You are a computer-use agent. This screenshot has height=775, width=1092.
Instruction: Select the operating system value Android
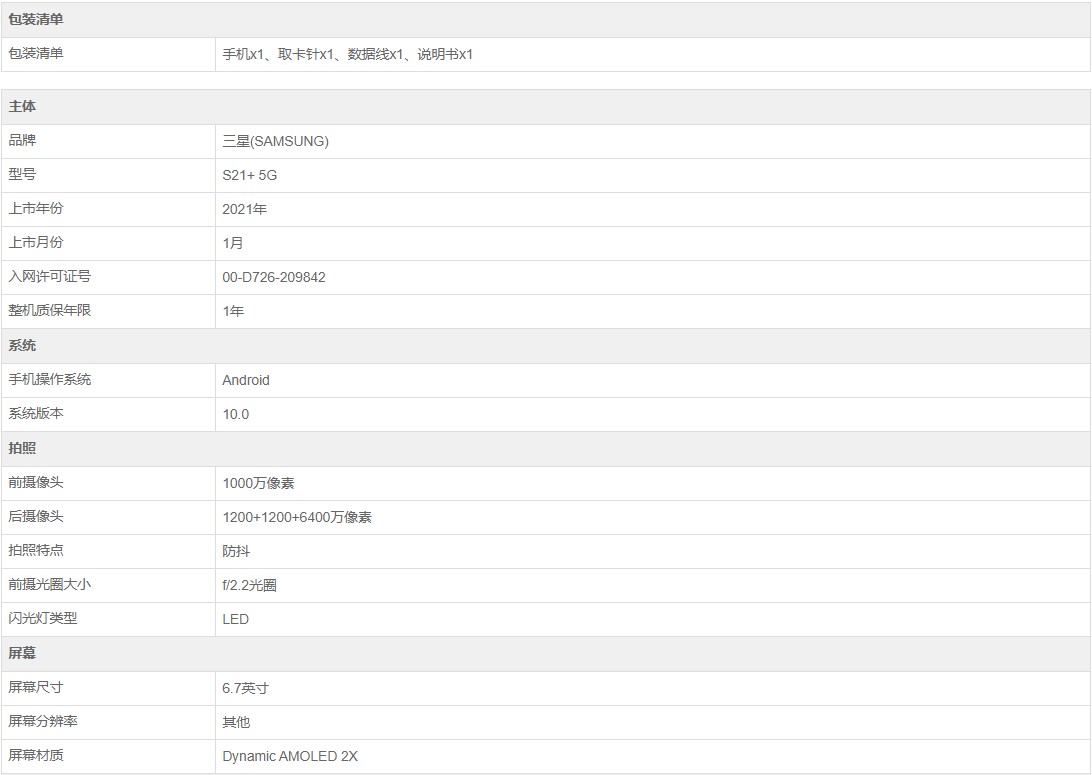(x=246, y=380)
